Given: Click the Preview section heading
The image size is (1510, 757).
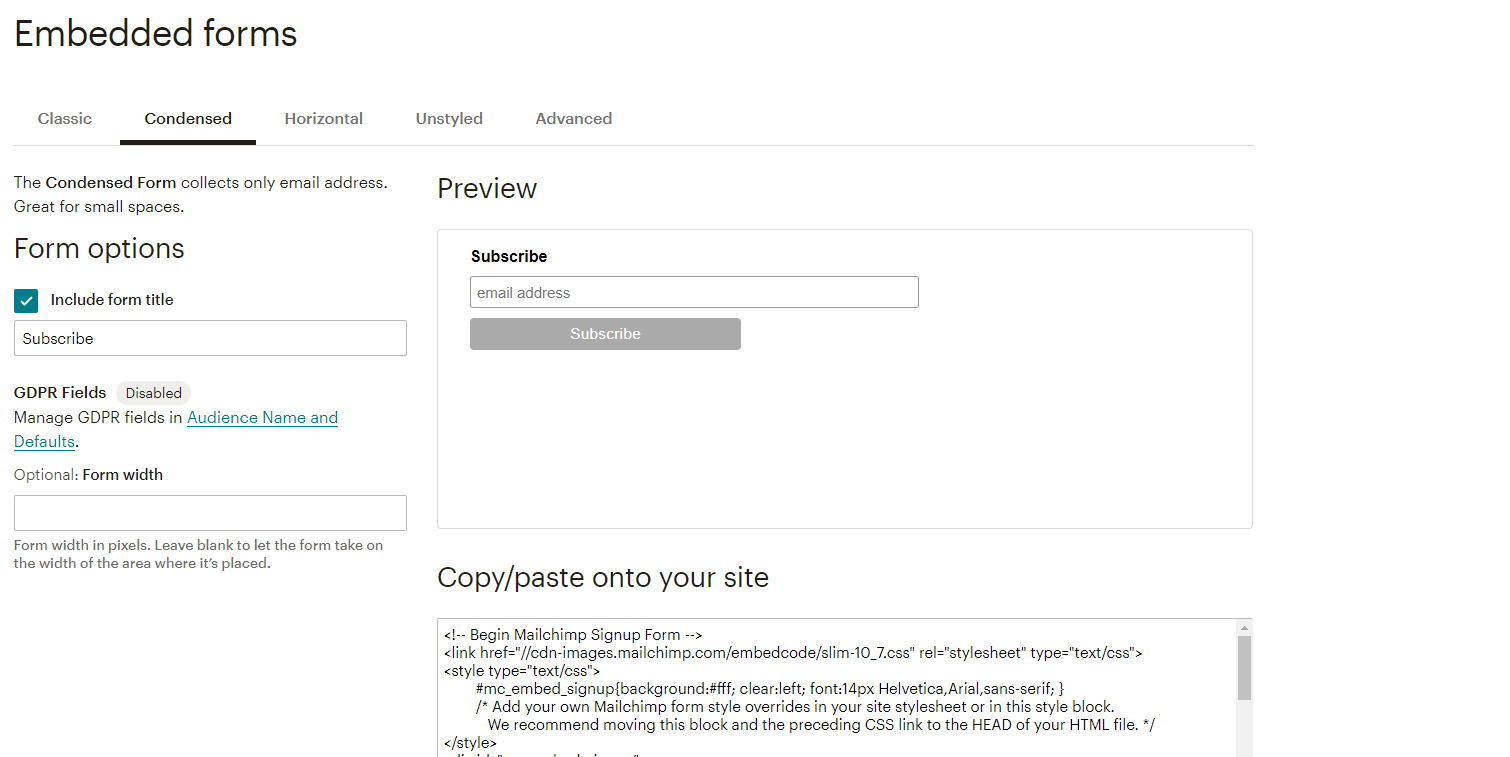Looking at the screenshot, I should click(487, 189).
